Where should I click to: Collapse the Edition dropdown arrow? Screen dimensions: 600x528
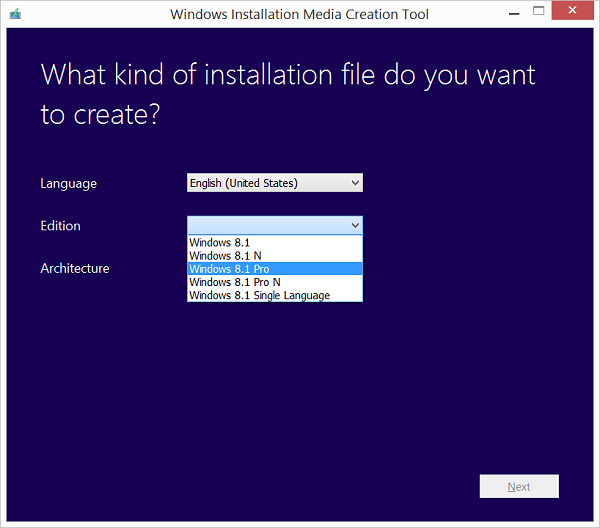(355, 225)
